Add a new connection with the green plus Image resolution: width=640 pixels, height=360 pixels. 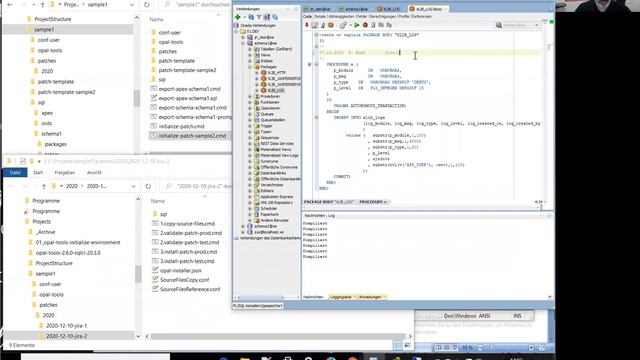[238, 17]
